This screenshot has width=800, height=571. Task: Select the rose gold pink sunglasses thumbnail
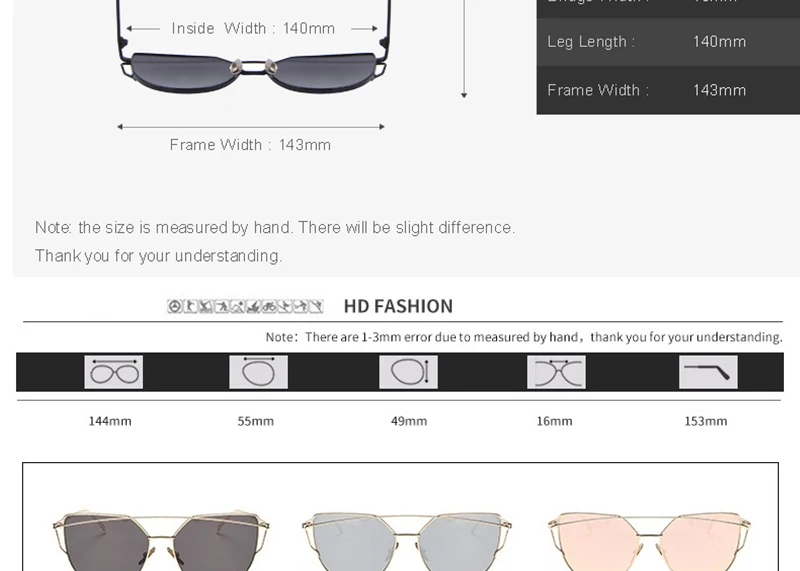tap(649, 541)
